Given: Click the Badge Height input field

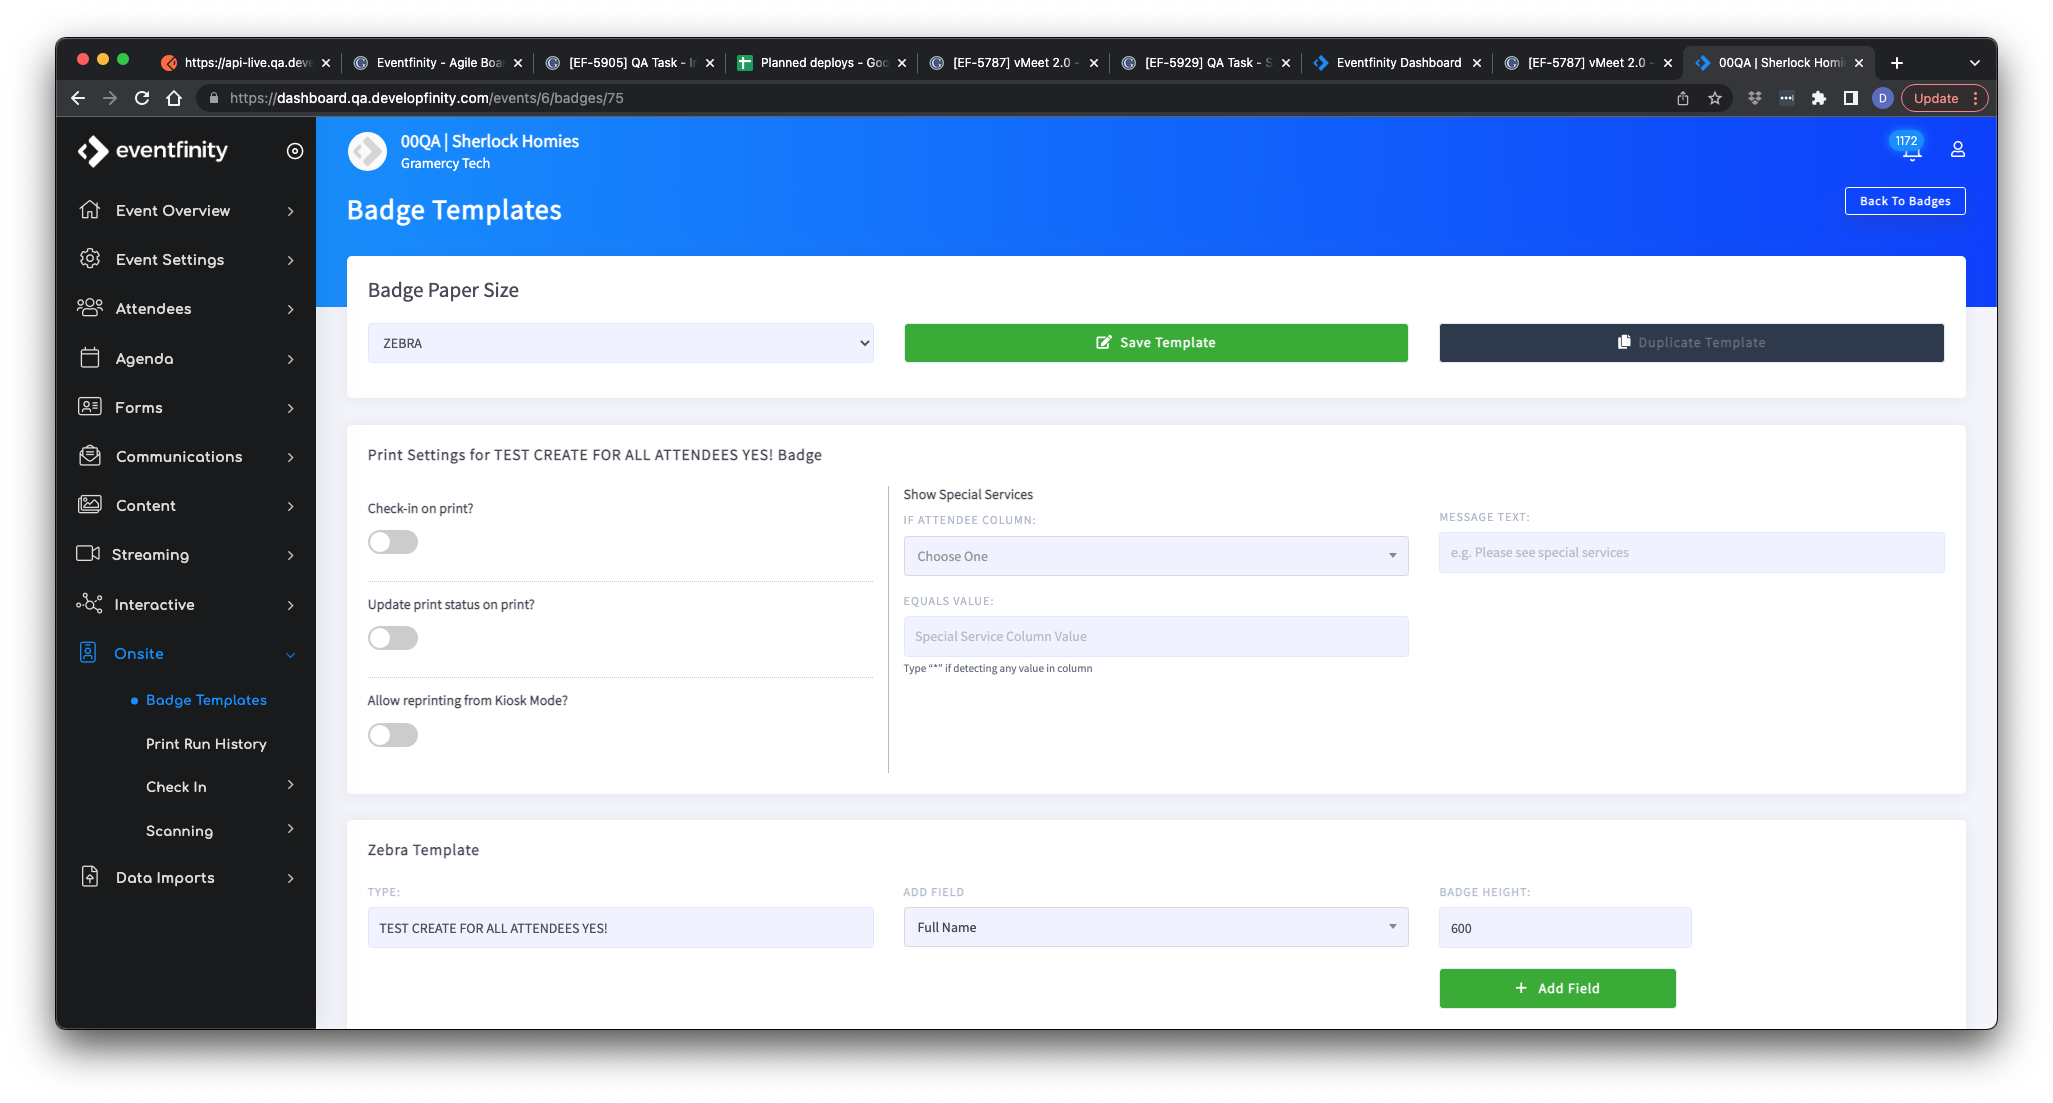Looking at the screenshot, I should (x=1564, y=928).
